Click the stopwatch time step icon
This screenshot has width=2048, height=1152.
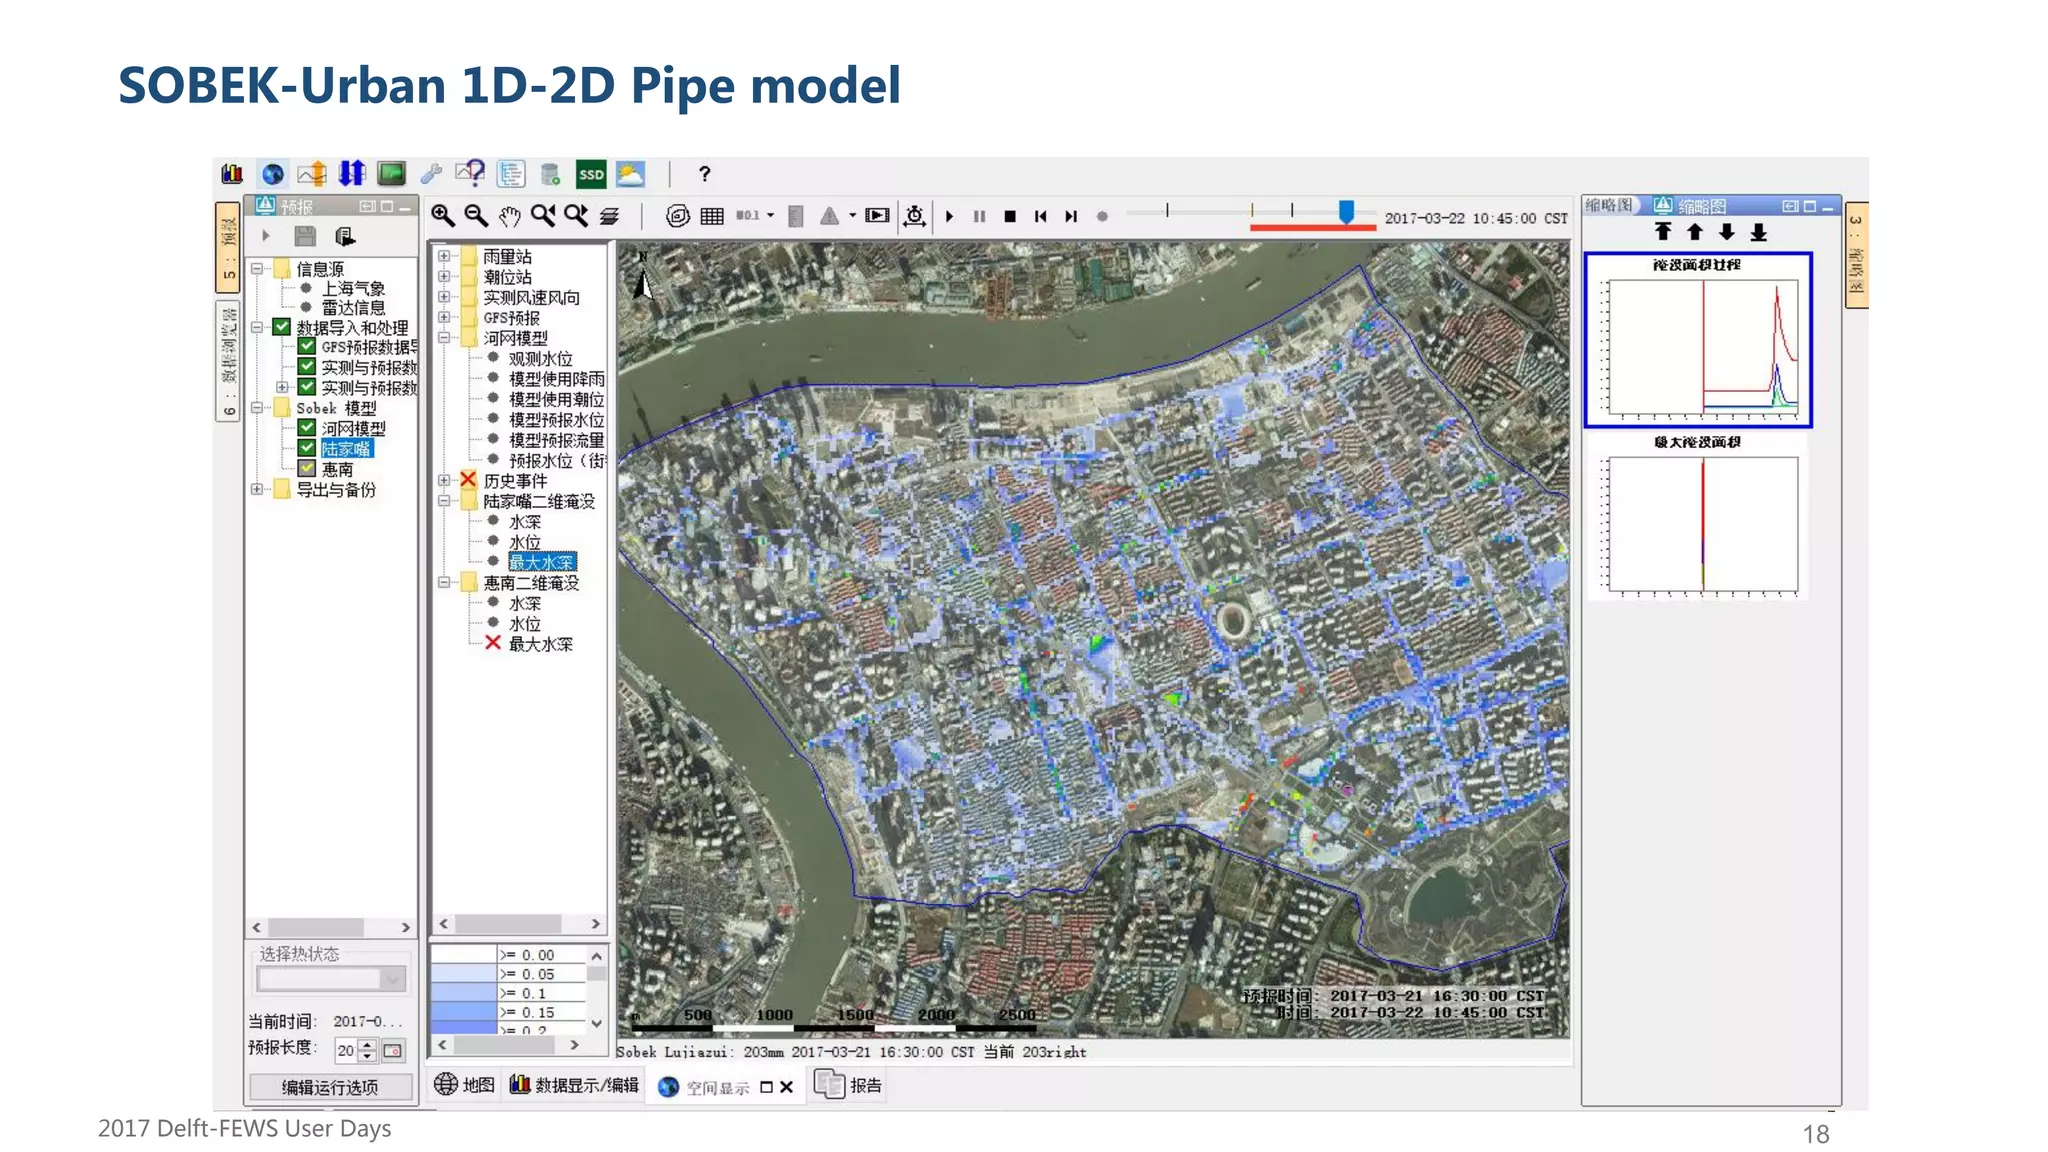pos(914,216)
